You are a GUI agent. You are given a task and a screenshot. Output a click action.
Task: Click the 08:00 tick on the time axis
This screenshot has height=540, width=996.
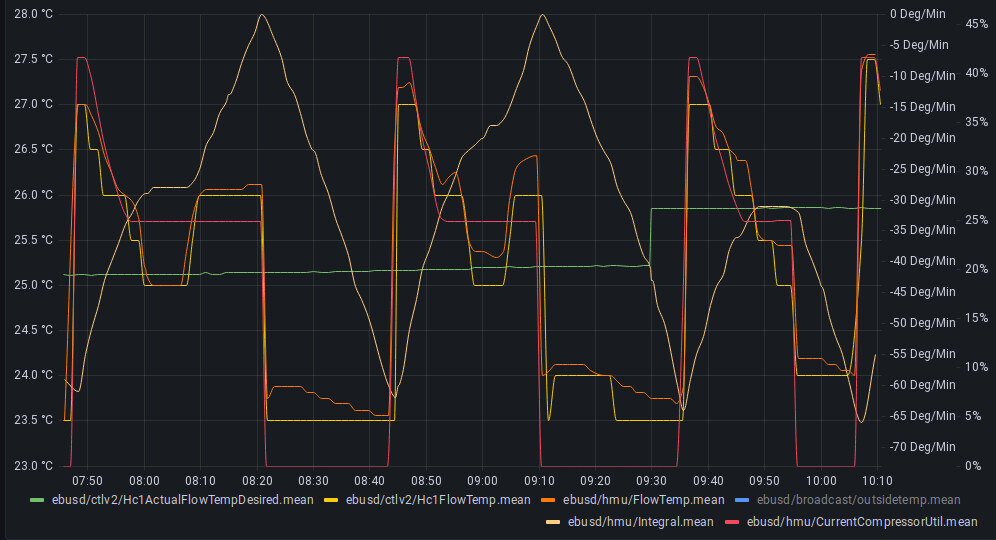pyautogui.click(x=144, y=479)
